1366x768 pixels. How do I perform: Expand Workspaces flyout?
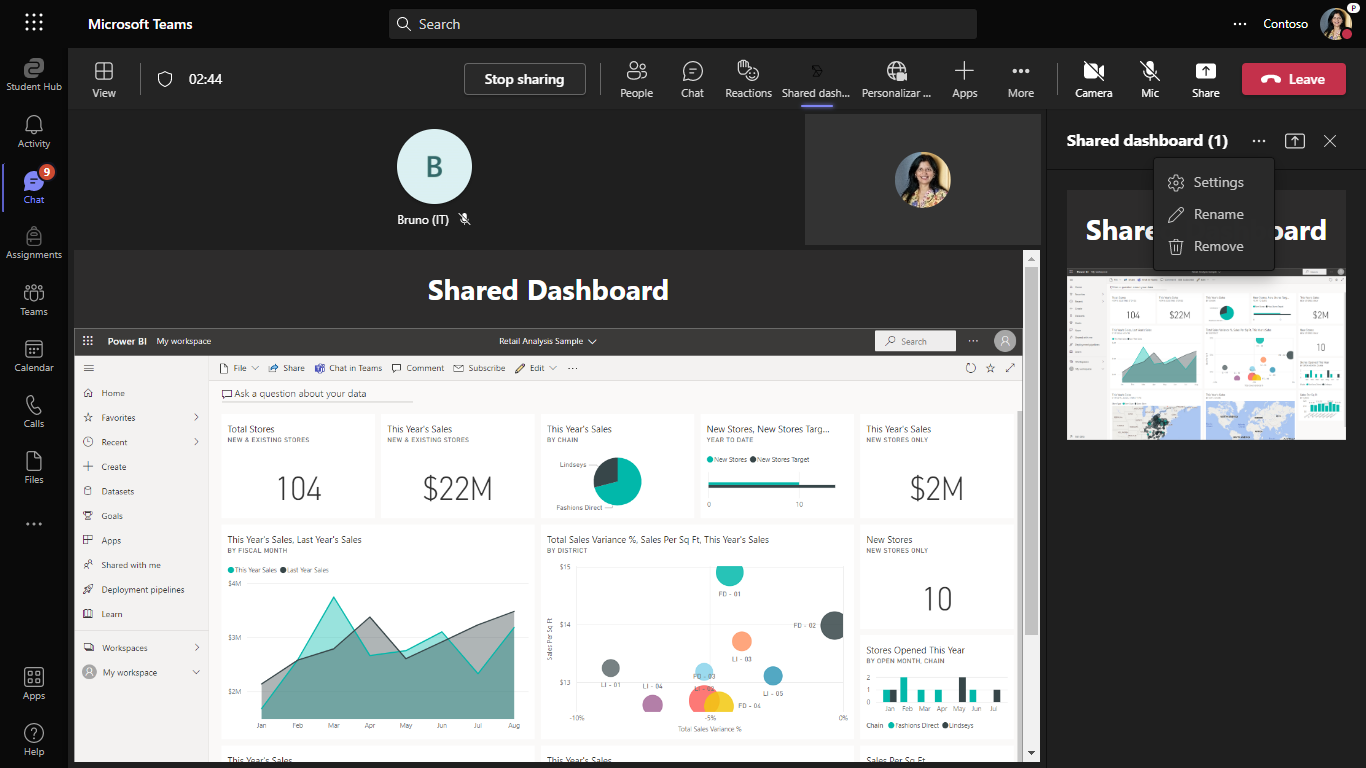click(x=196, y=648)
